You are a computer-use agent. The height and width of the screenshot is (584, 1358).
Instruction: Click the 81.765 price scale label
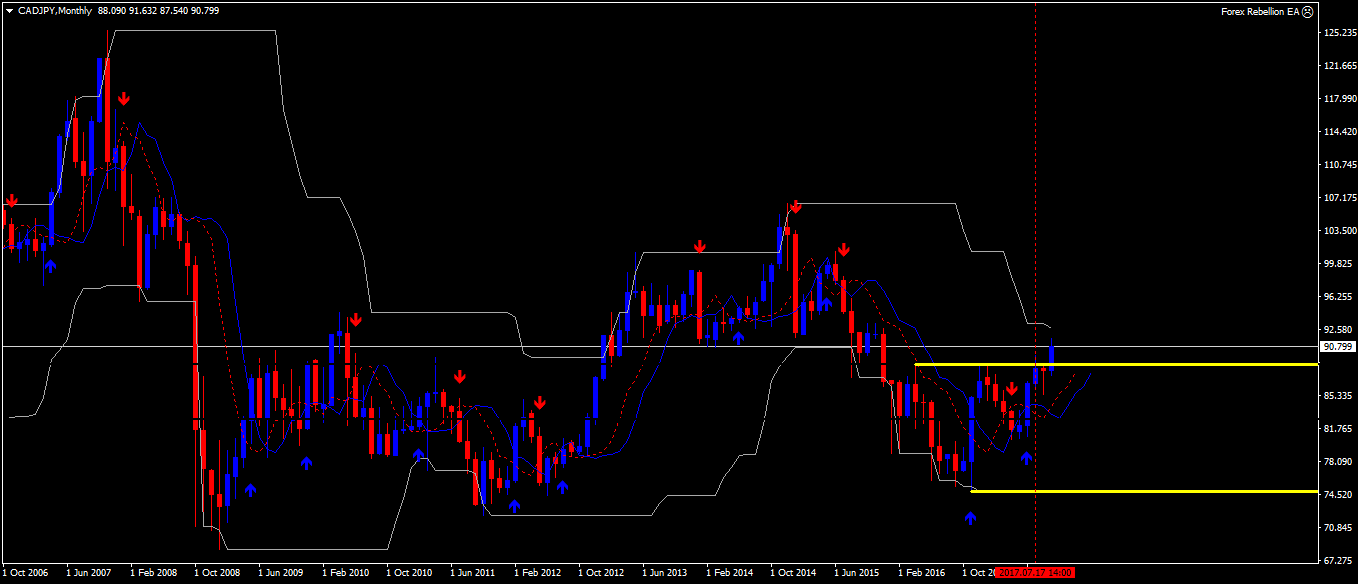(x=1338, y=429)
